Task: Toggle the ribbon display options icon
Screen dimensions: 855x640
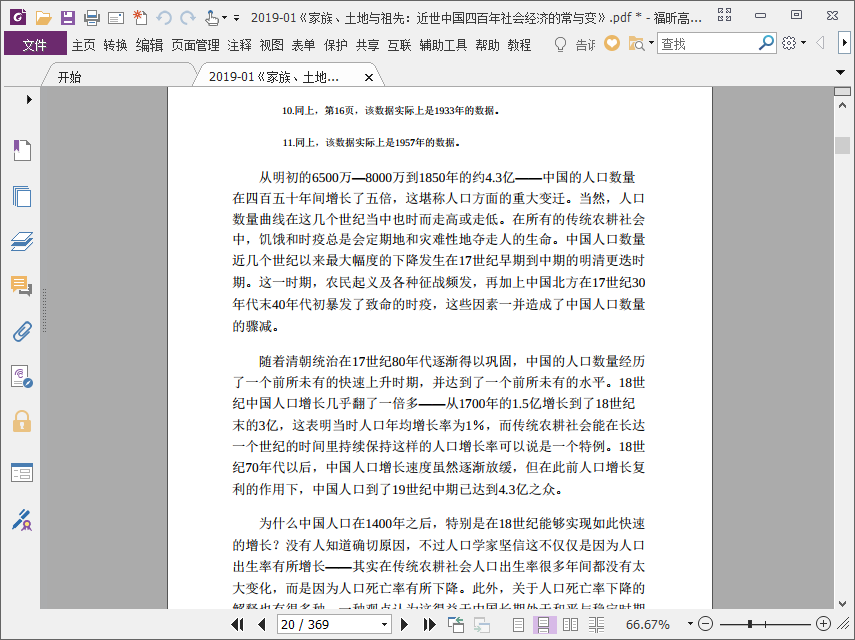Action: (724, 15)
